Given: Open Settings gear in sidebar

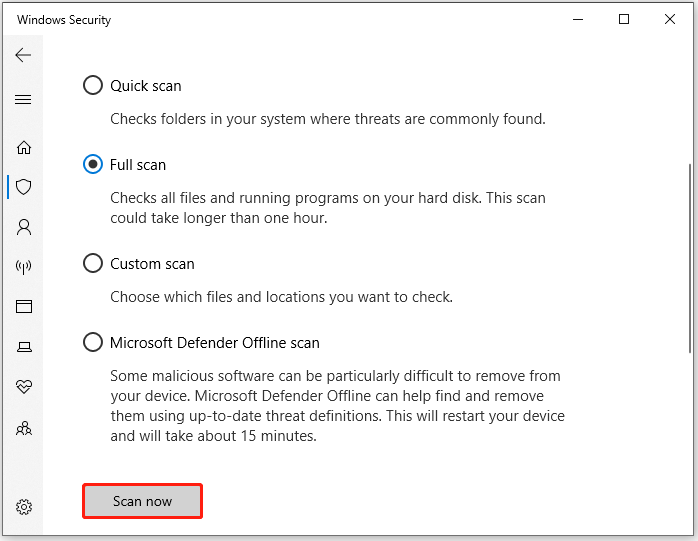Looking at the screenshot, I should click(x=24, y=507).
